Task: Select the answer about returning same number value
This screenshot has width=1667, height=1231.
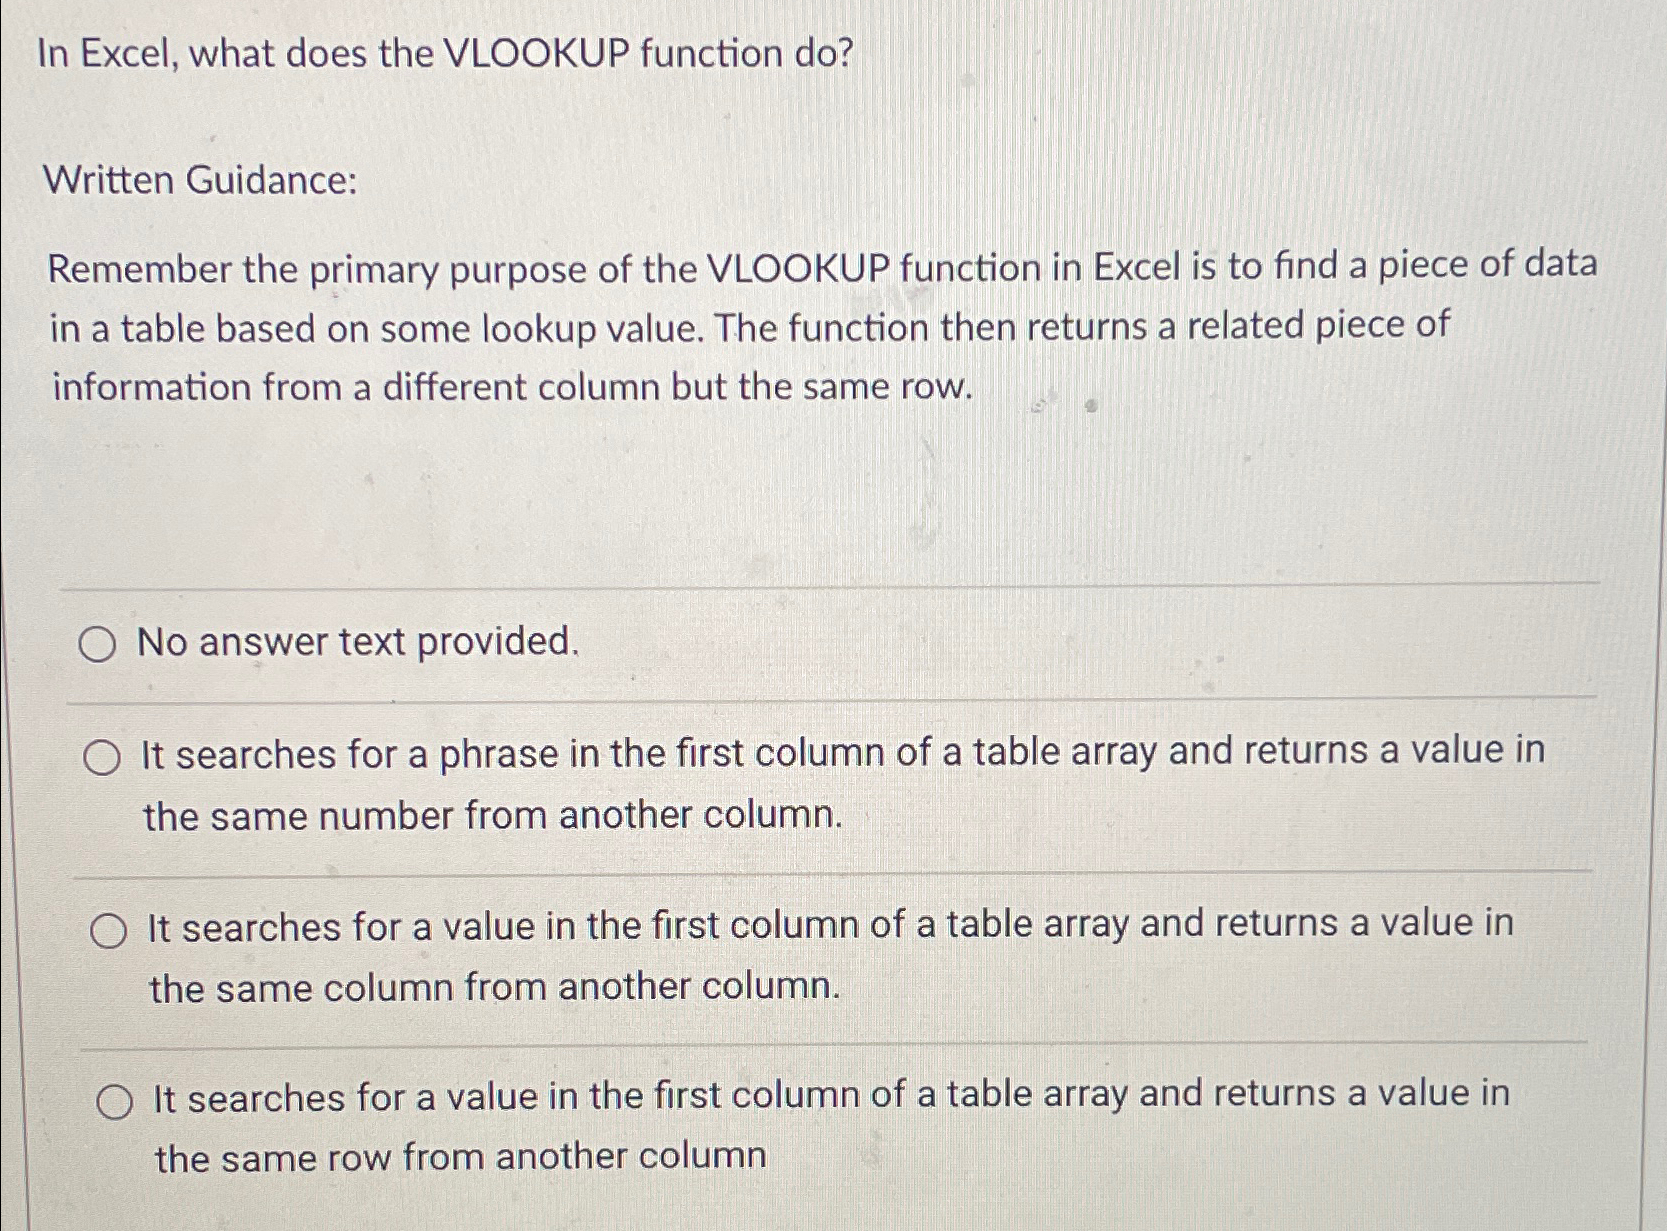Action: (x=104, y=758)
